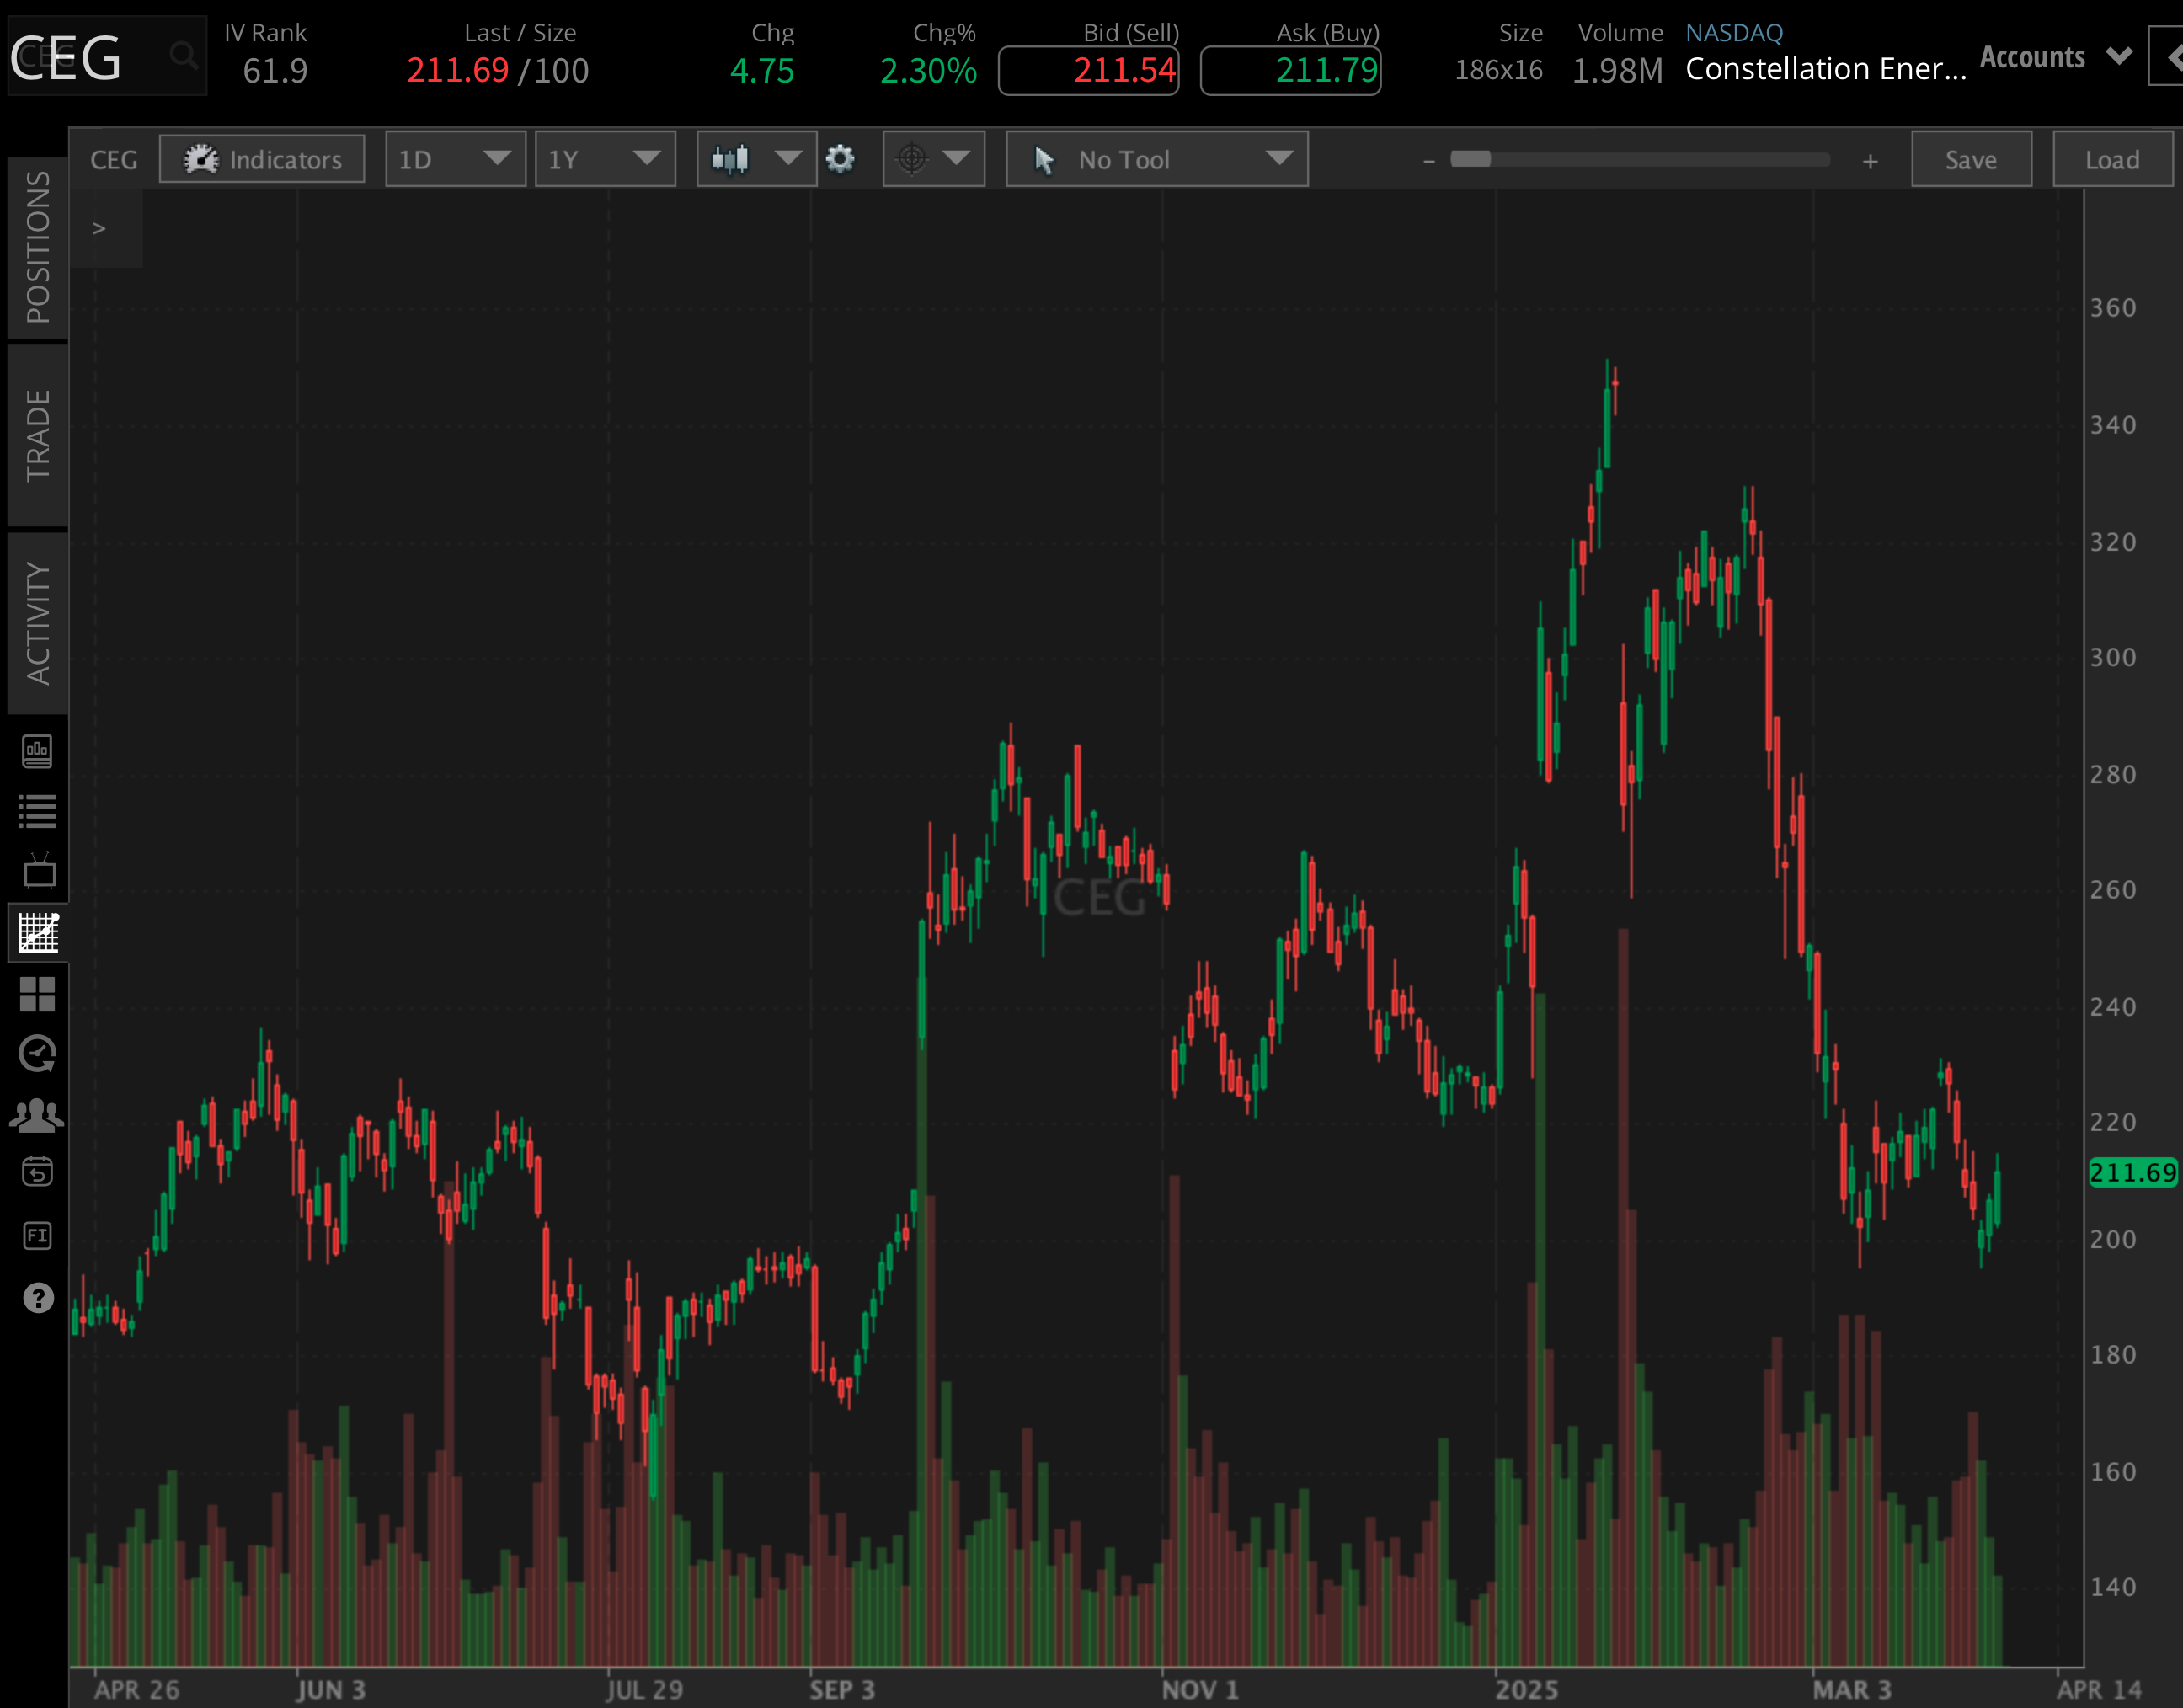Viewport: 2183px width, 1708px height.
Task: Open the Indicators panel
Action: pyautogui.click(x=262, y=158)
